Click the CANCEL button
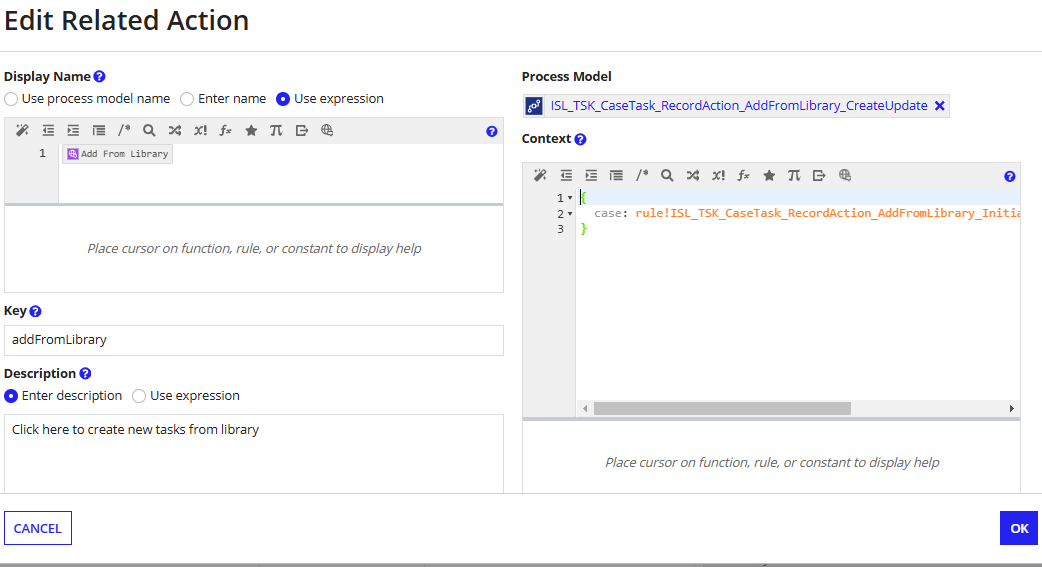Viewport: 1042px width, 567px height. (x=38, y=528)
